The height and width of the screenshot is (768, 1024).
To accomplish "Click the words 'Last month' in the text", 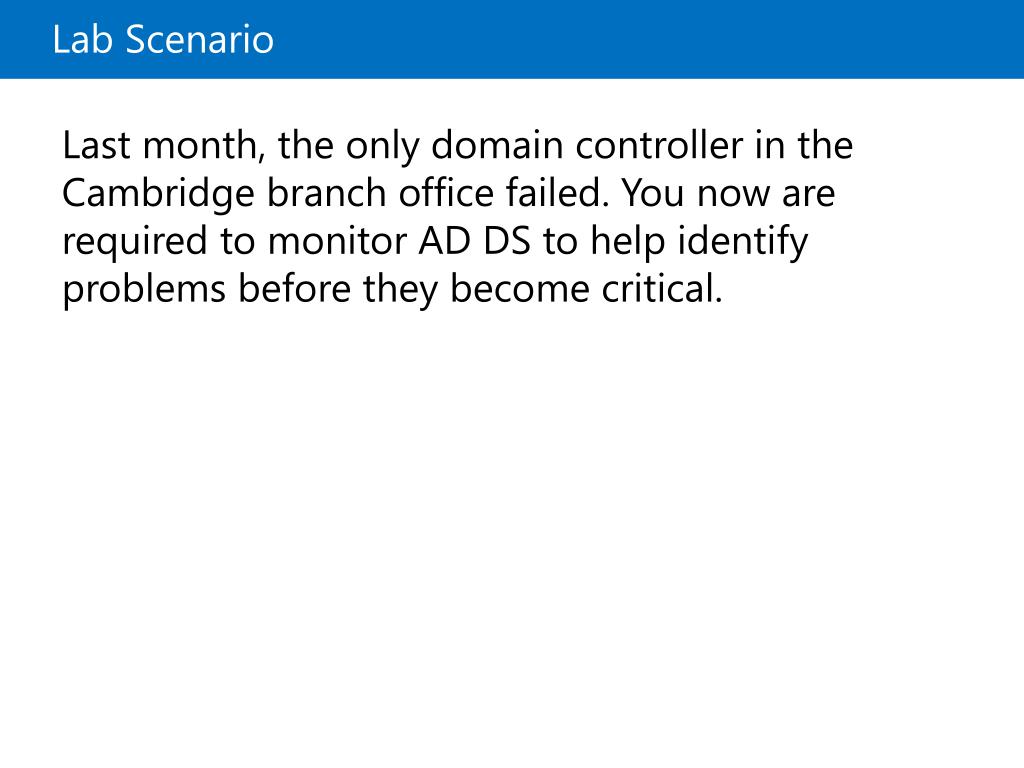I will pyautogui.click(x=162, y=146).
